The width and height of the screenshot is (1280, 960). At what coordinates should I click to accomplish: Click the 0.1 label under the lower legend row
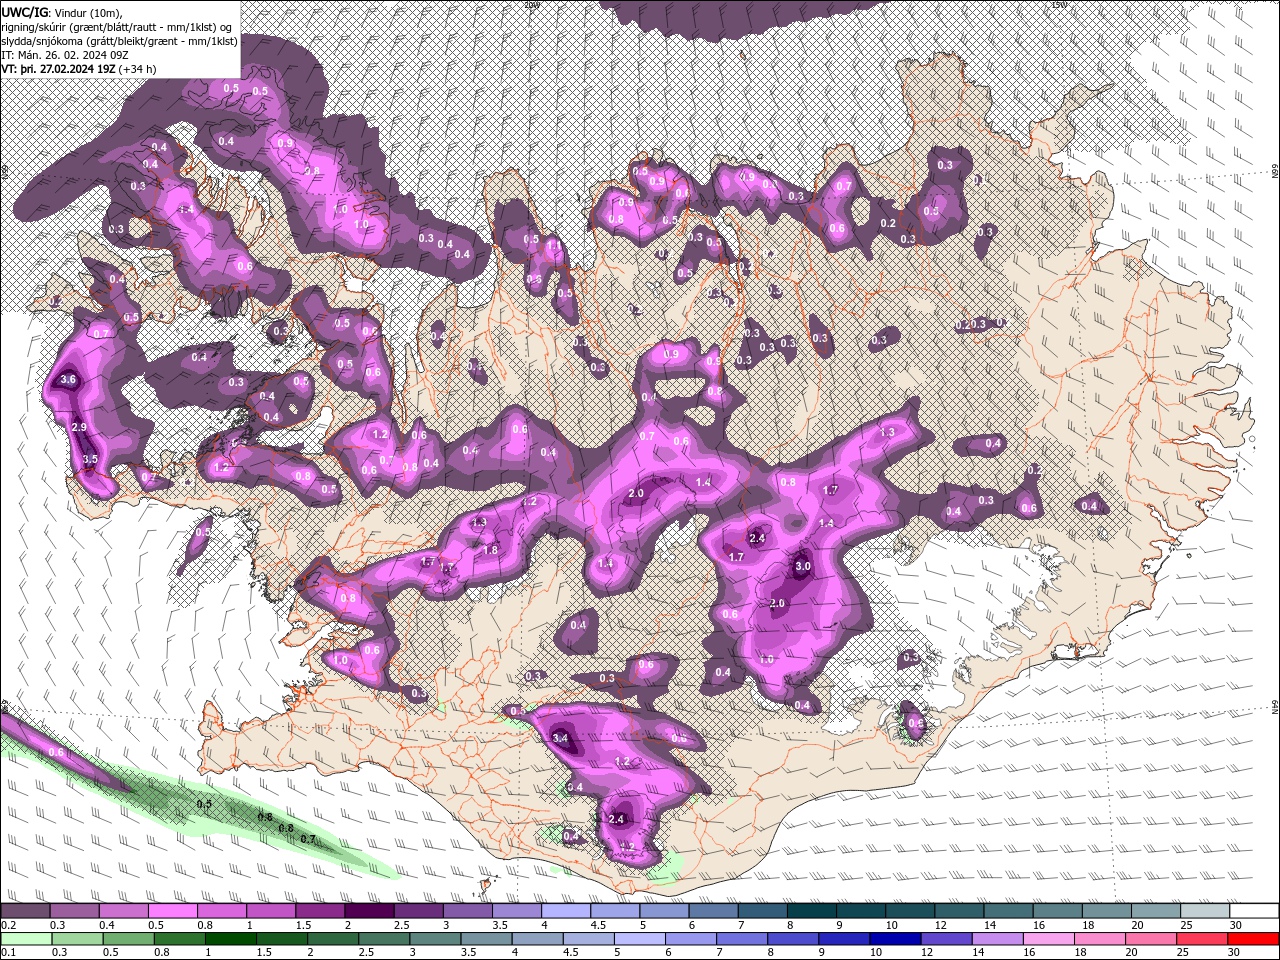click(8, 952)
